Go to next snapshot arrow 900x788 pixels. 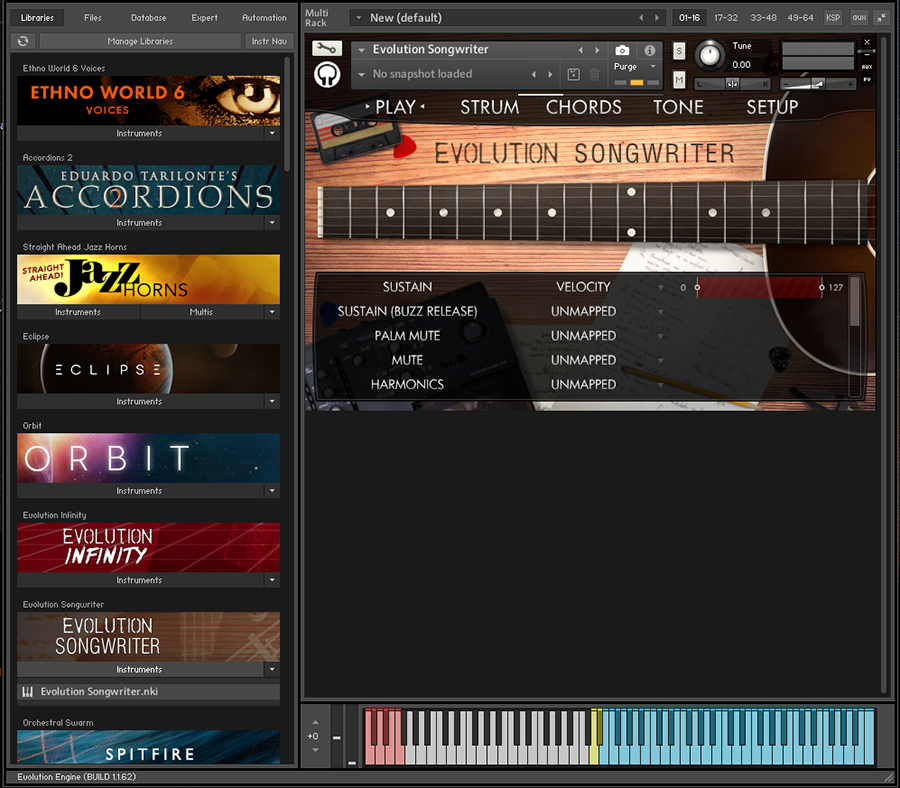[x=550, y=74]
